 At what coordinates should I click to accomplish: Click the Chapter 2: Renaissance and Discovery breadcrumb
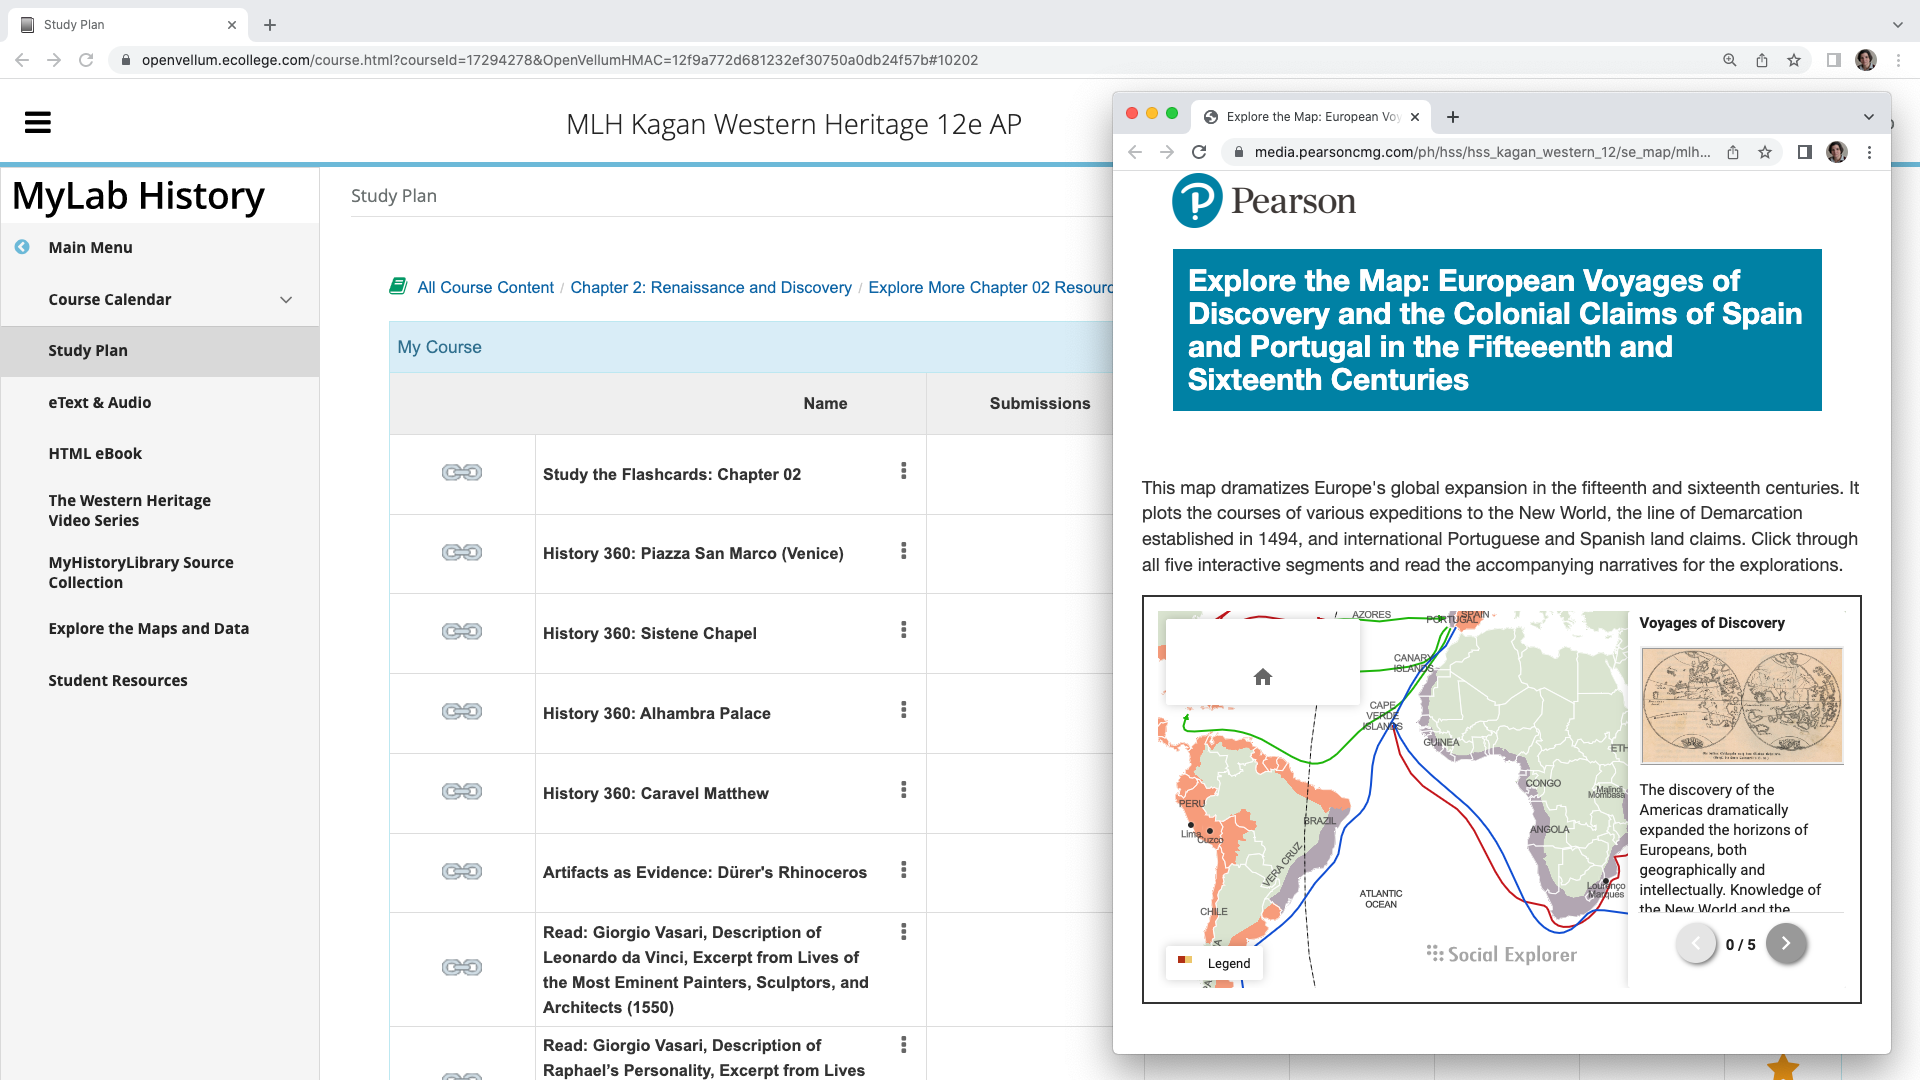tap(710, 288)
